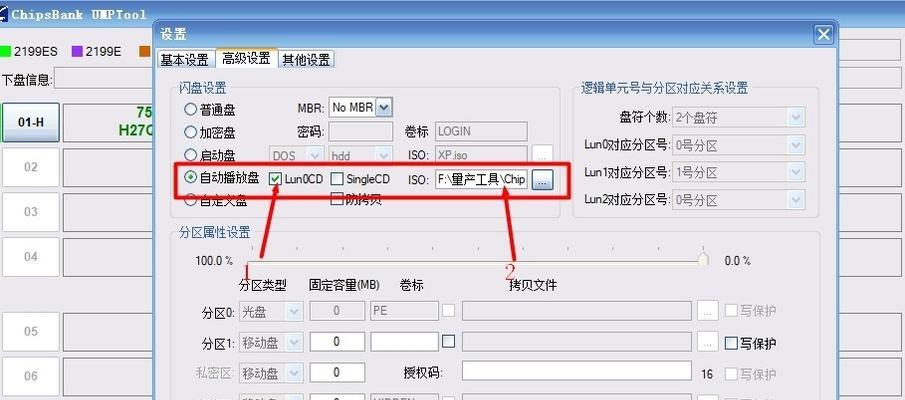
Task: Click the 分区1 copy file path field
Action: pyautogui.click(x=577, y=342)
